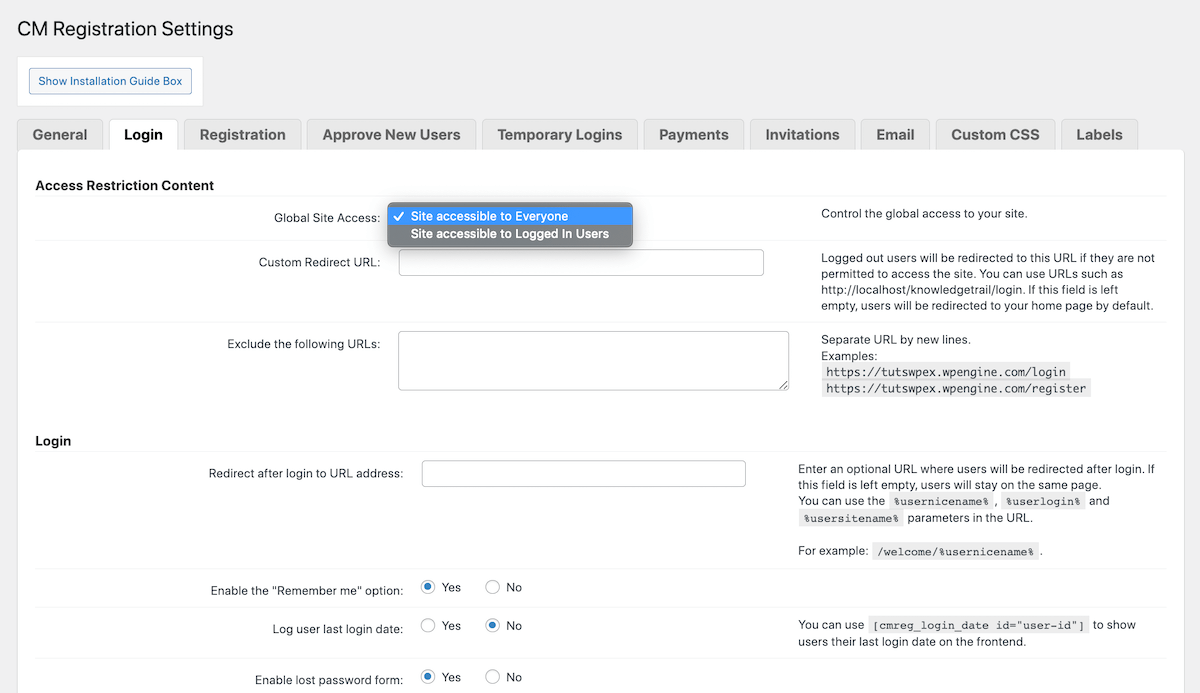The image size is (1200, 693).
Task: Open the Labels tab
Action: pyautogui.click(x=1099, y=135)
